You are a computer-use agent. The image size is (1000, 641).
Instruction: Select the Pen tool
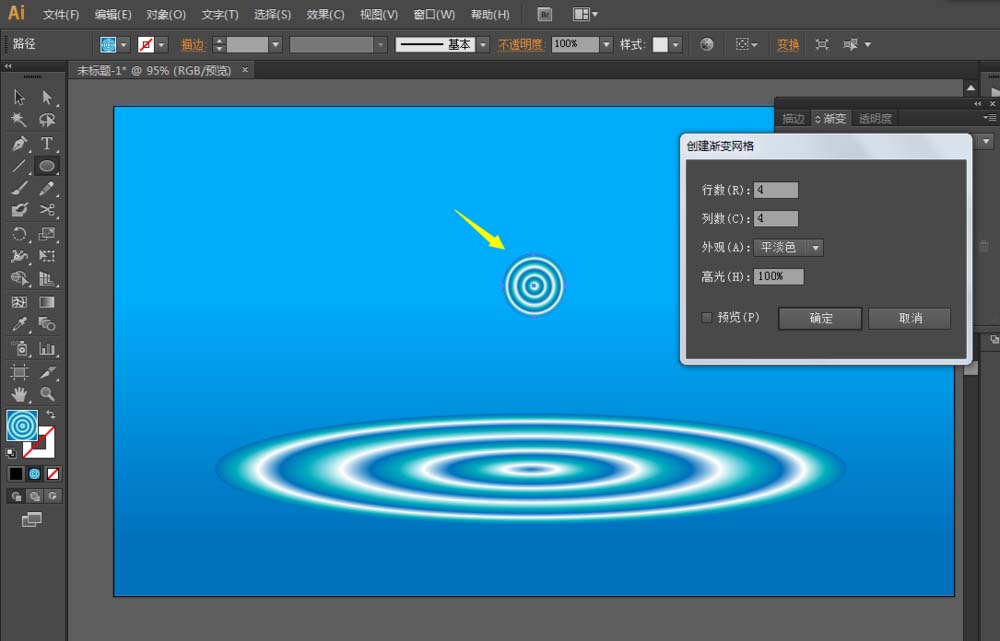click(19, 143)
